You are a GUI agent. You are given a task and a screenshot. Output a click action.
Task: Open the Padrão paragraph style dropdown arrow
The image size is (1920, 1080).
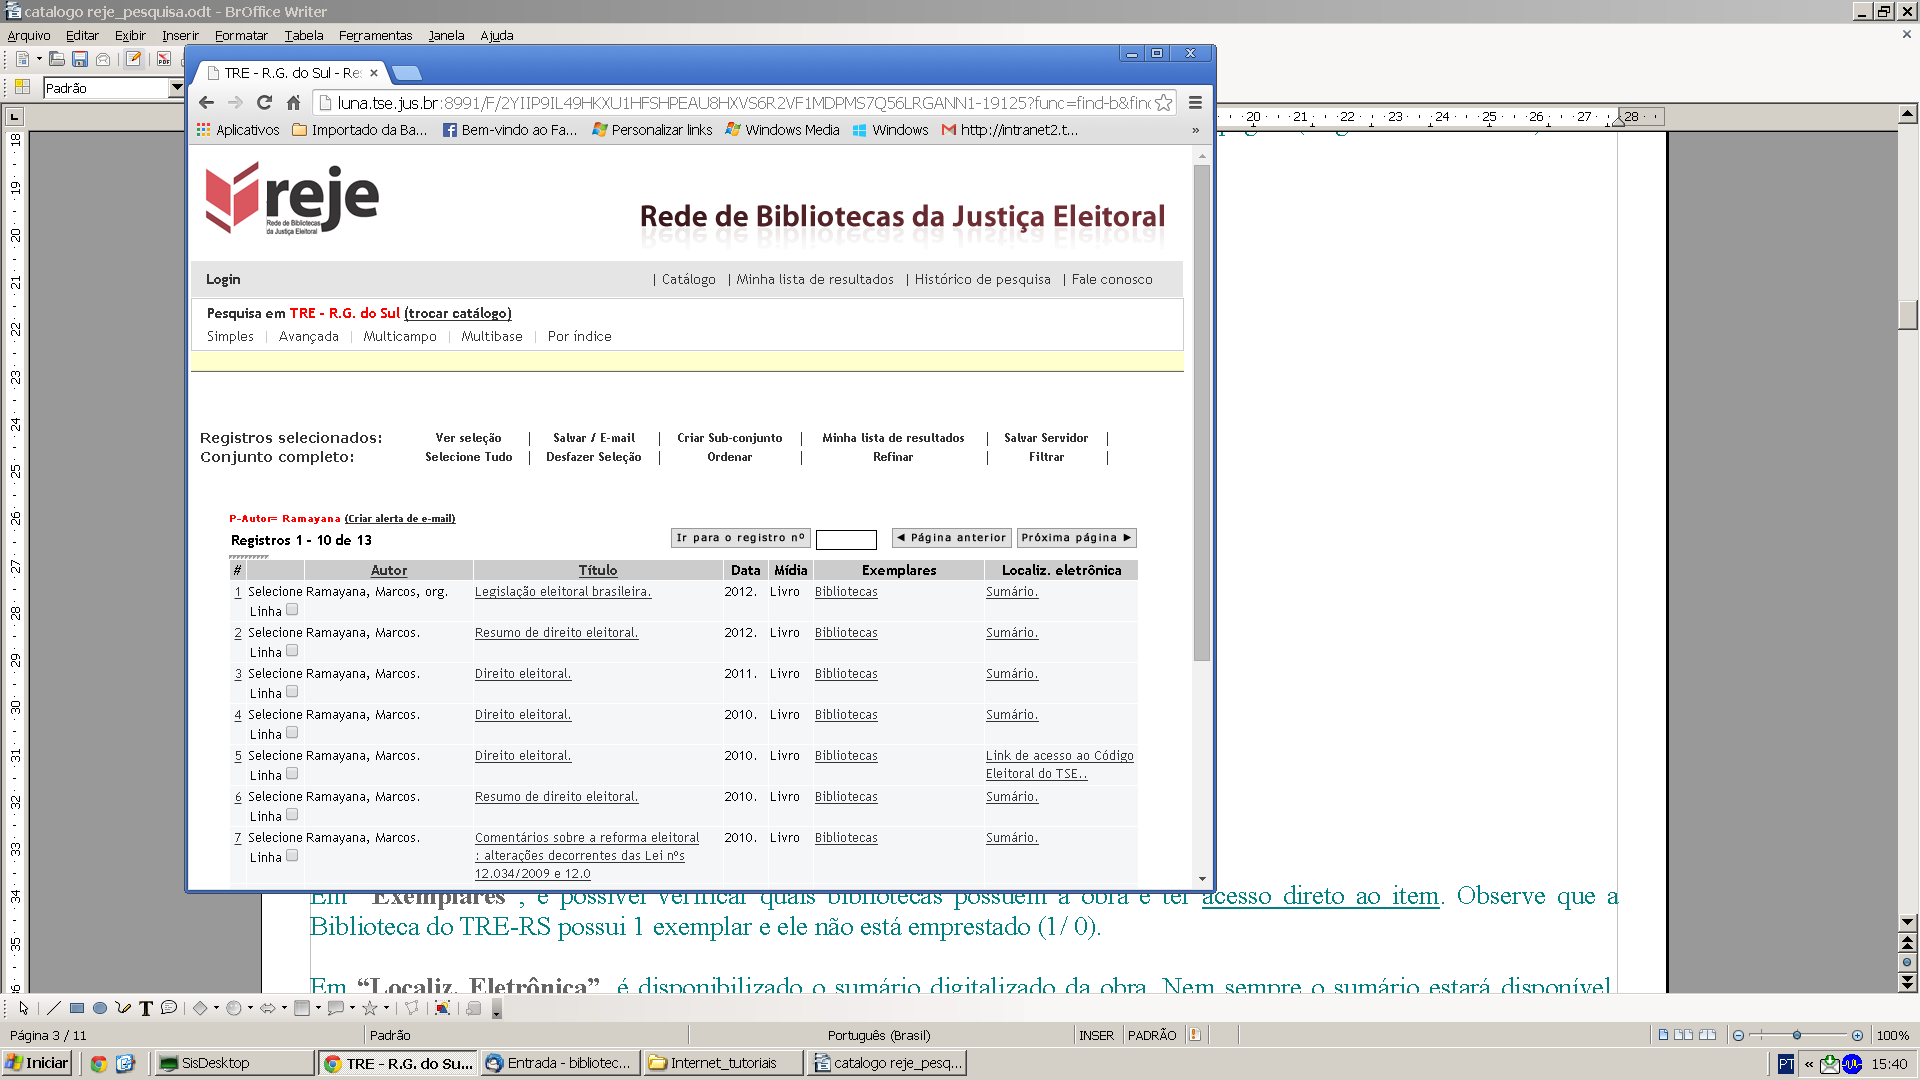(177, 88)
